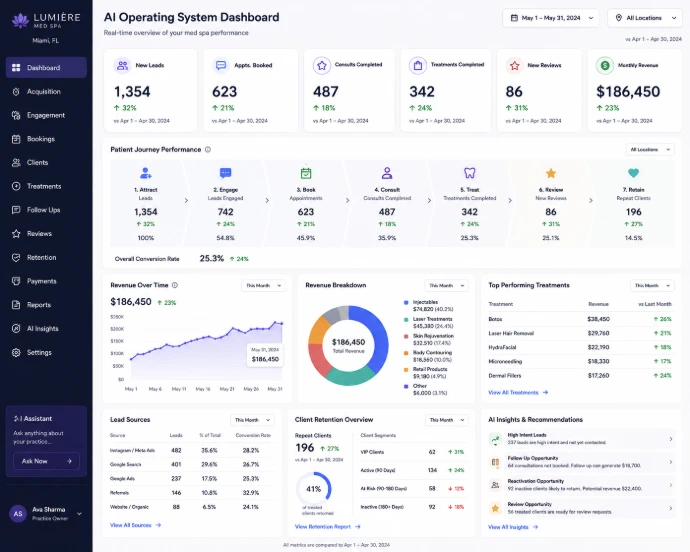The height and width of the screenshot is (552, 690).
Task: Click the info icon next to Revenue Over Time
Action: (x=175, y=285)
